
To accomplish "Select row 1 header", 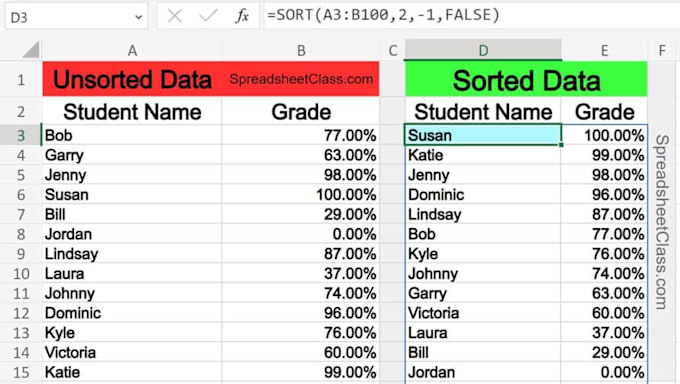I will 21,79.
